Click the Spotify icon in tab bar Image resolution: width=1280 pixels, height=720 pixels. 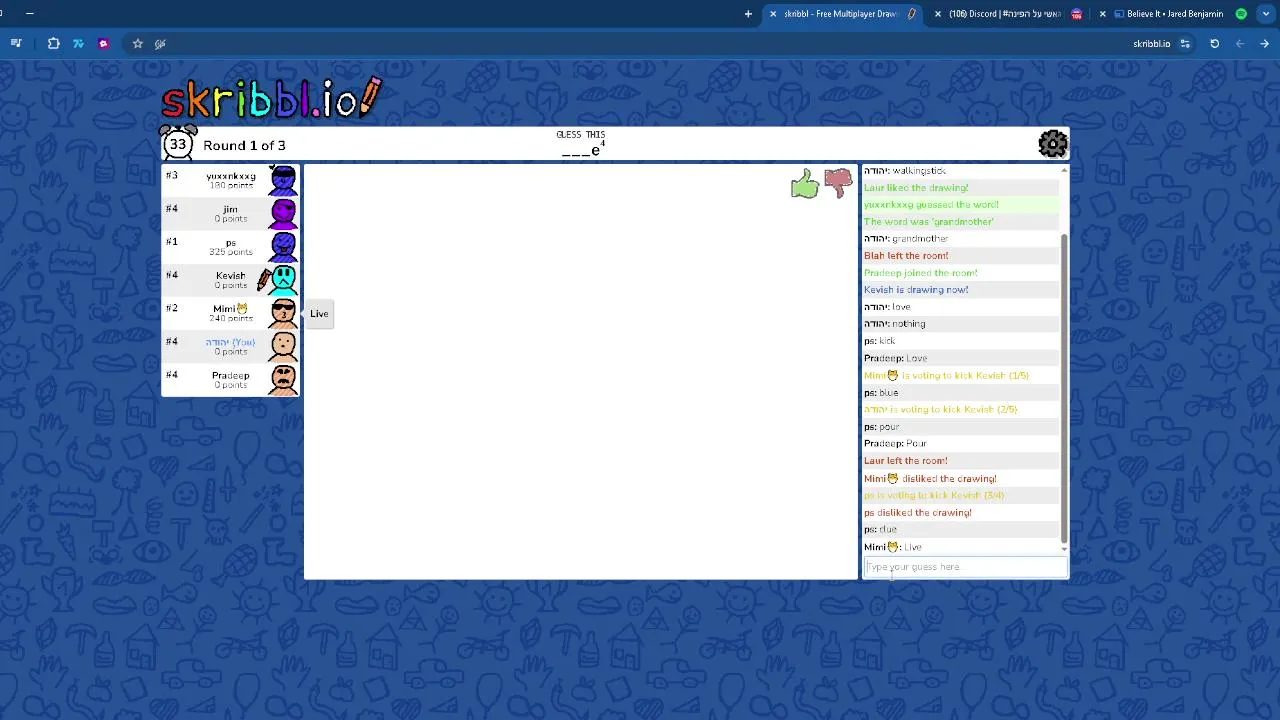1241,14
